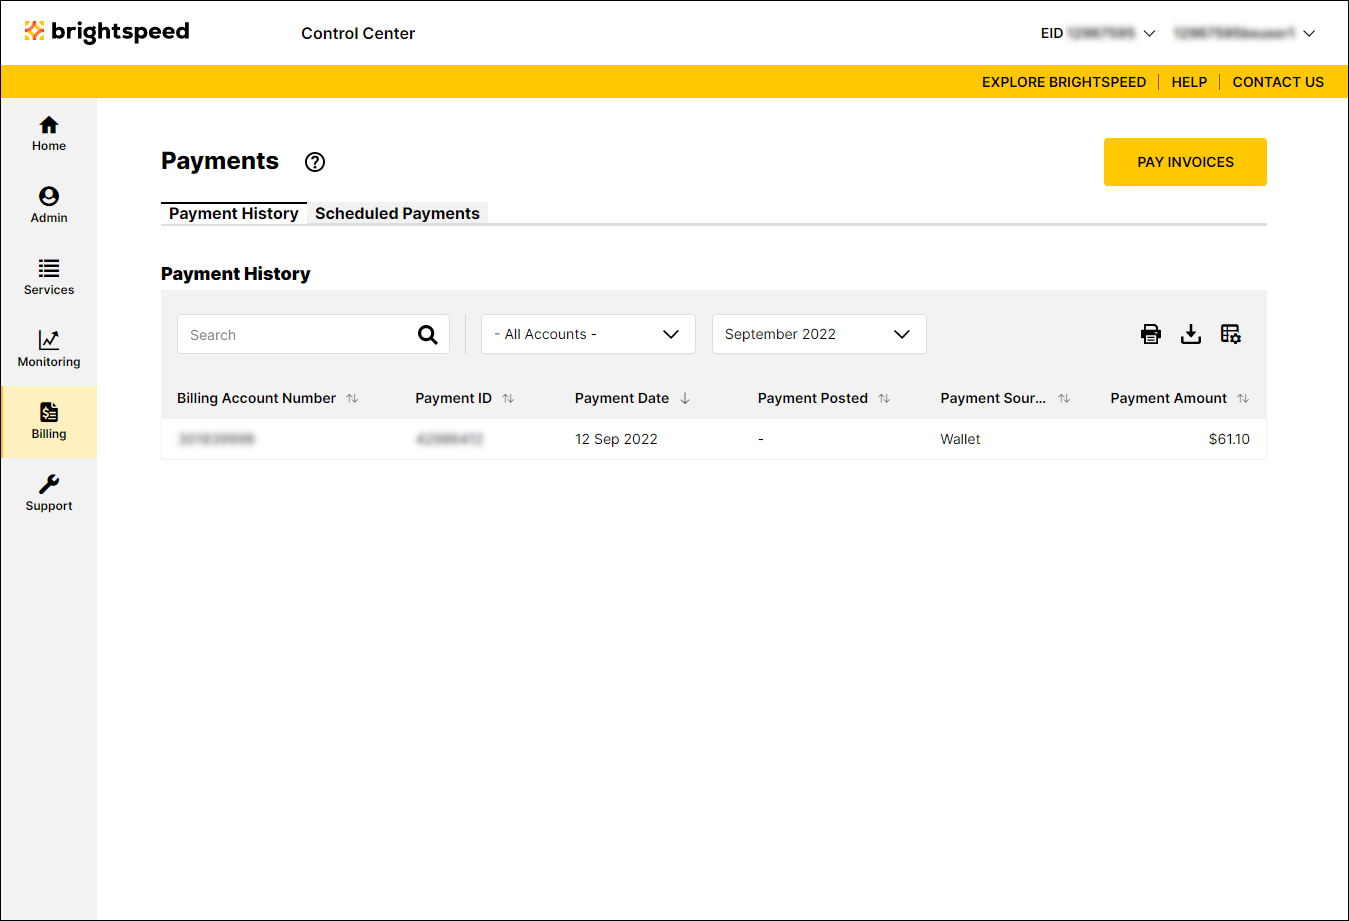Screen dimensions: 1349x921
Task: Sort by Payment Source column
Action: 1064,398
